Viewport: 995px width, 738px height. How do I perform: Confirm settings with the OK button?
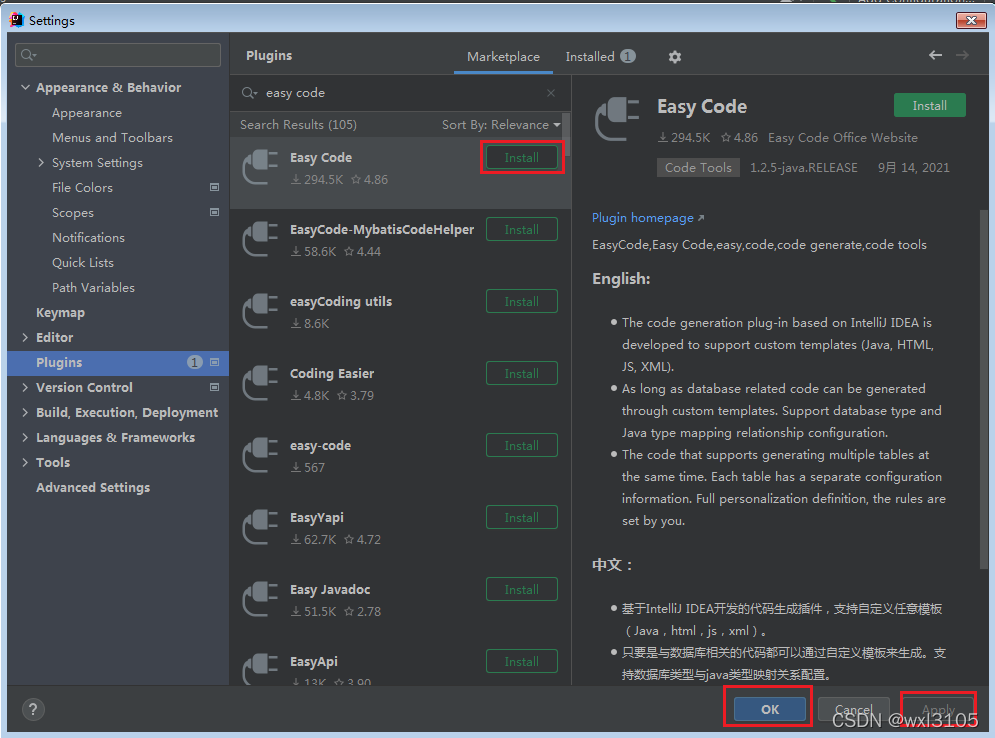770,709
